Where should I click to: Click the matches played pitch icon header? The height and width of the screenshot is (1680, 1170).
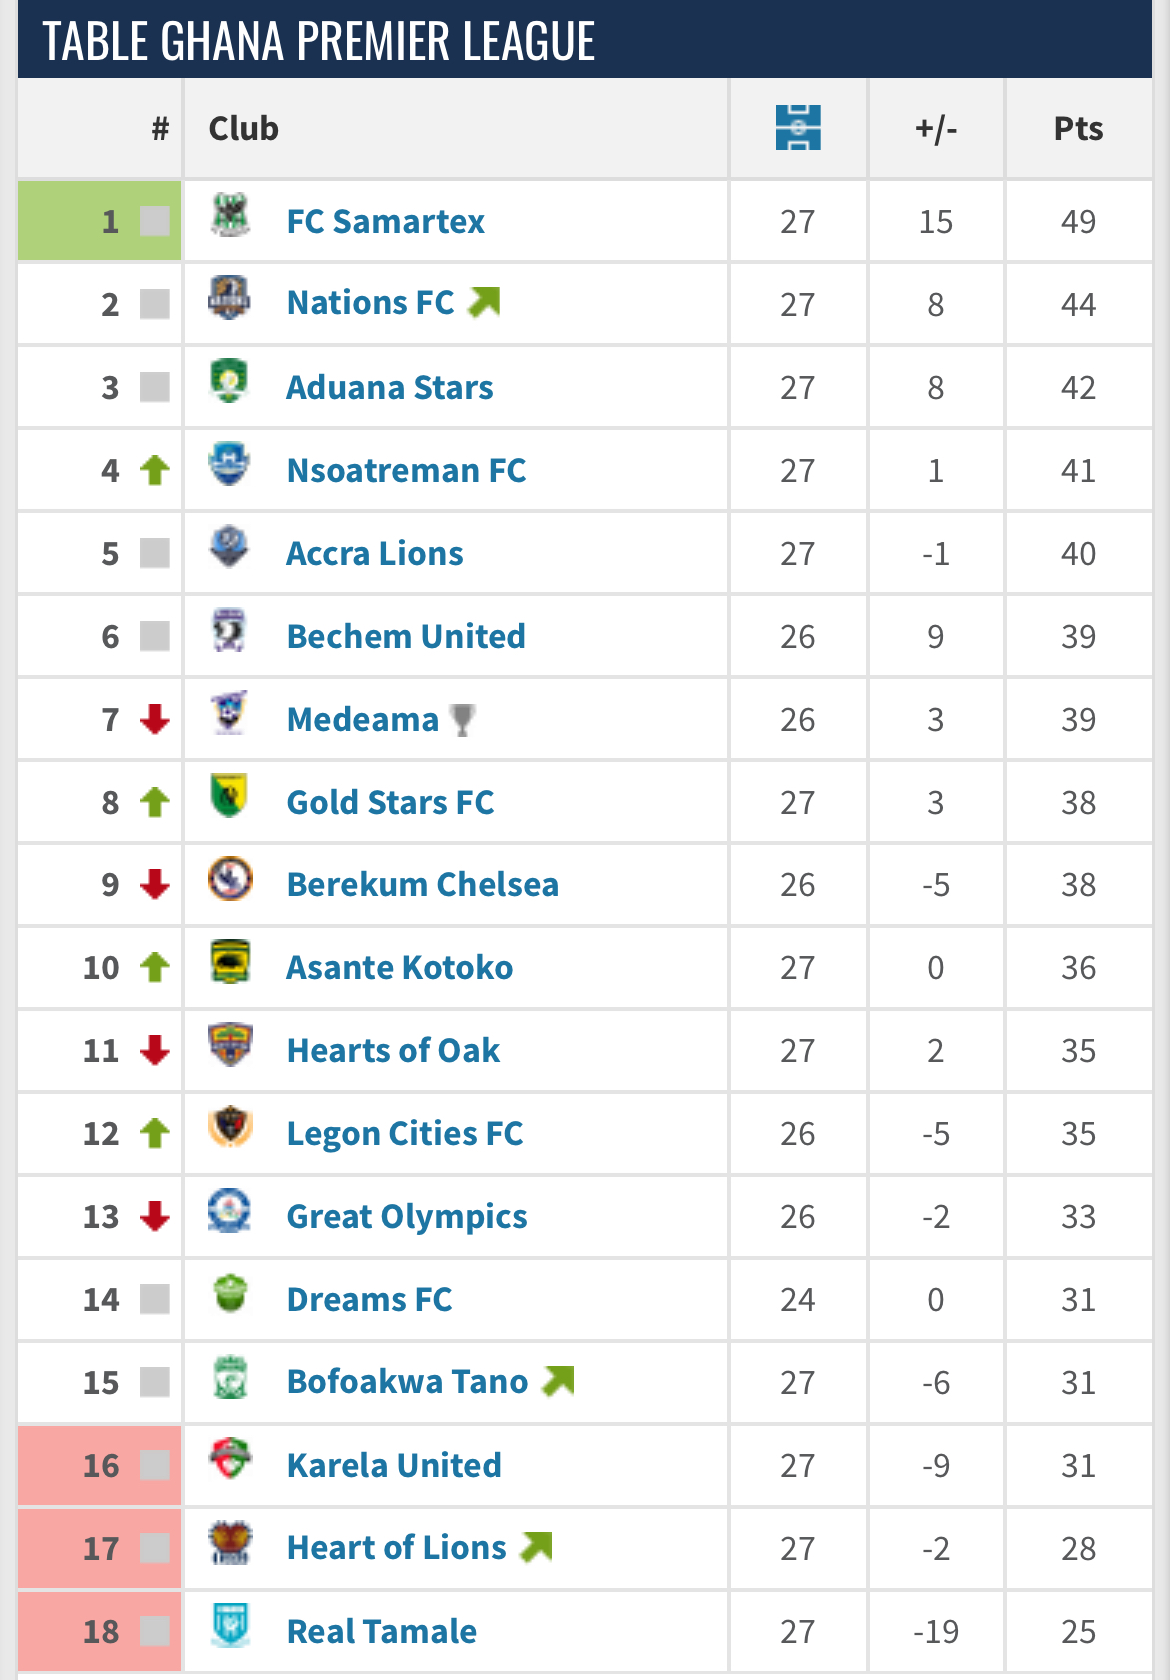[x=798, y=128]
